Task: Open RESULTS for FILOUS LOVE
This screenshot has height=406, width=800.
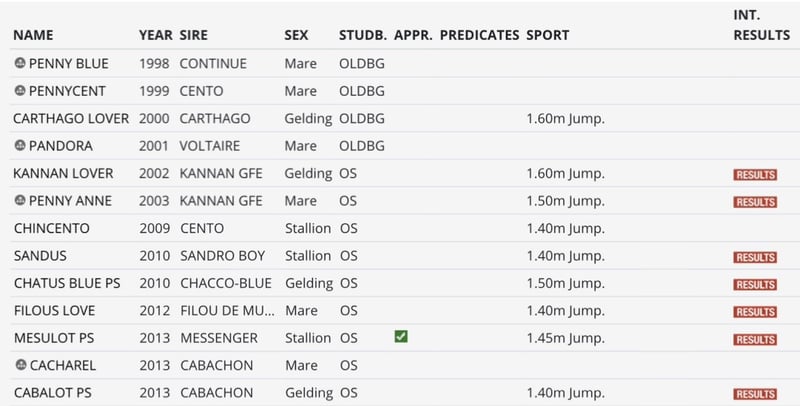Action: pos(755,312)
